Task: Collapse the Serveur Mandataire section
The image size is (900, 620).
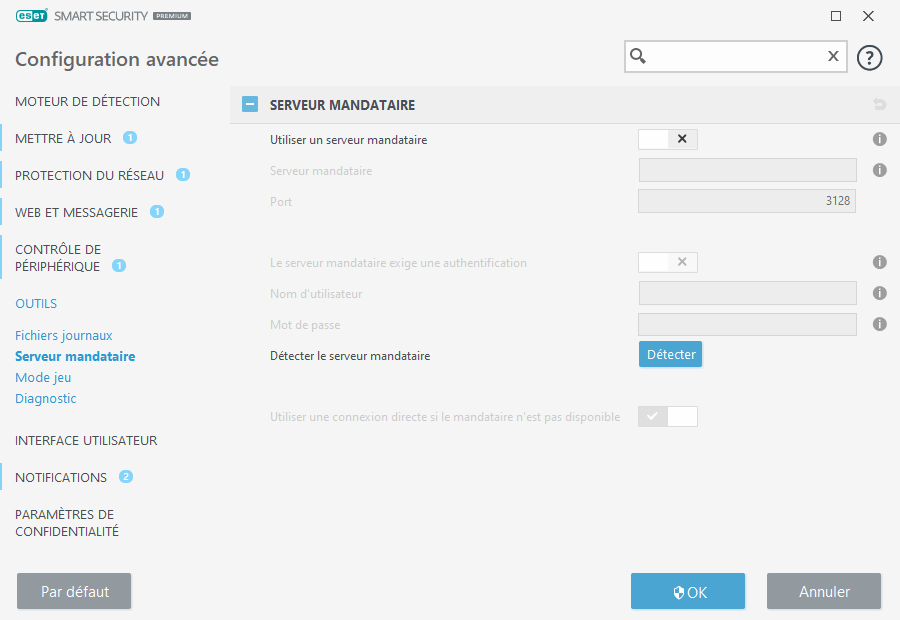Action: point(250,104)
